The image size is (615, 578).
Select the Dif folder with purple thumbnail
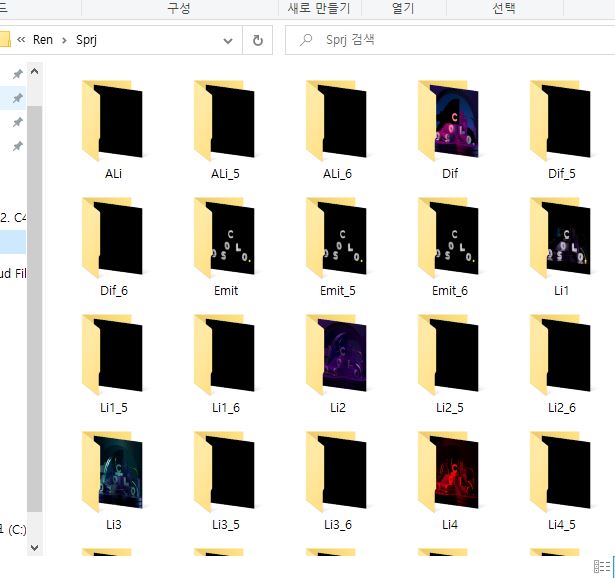(449, 124)
